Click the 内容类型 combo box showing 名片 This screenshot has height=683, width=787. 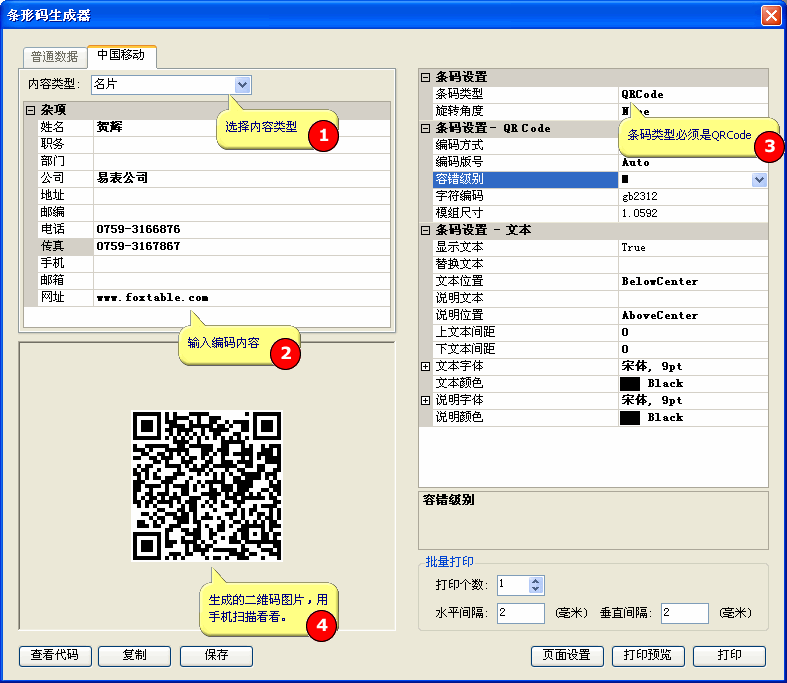tap(171, 85)
